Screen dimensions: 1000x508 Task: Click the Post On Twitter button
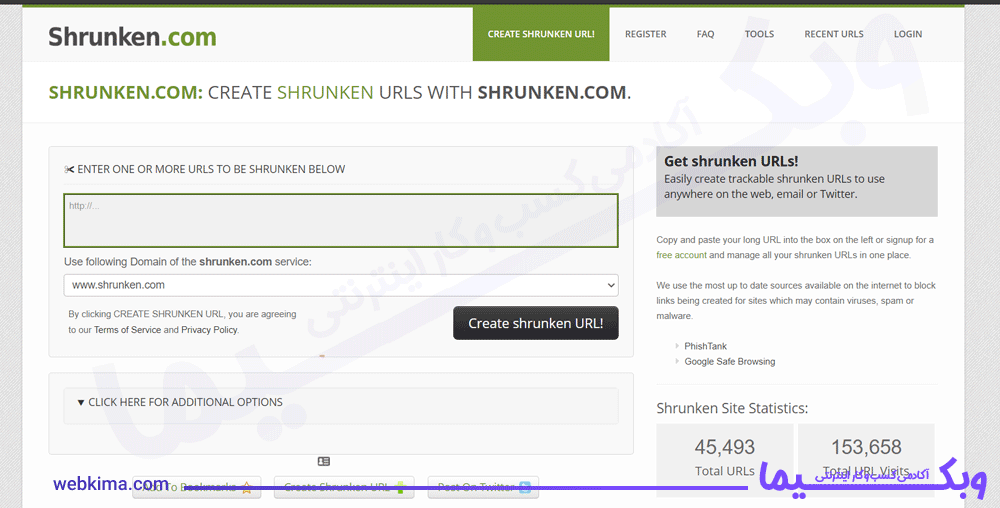(x=483, y=488)
